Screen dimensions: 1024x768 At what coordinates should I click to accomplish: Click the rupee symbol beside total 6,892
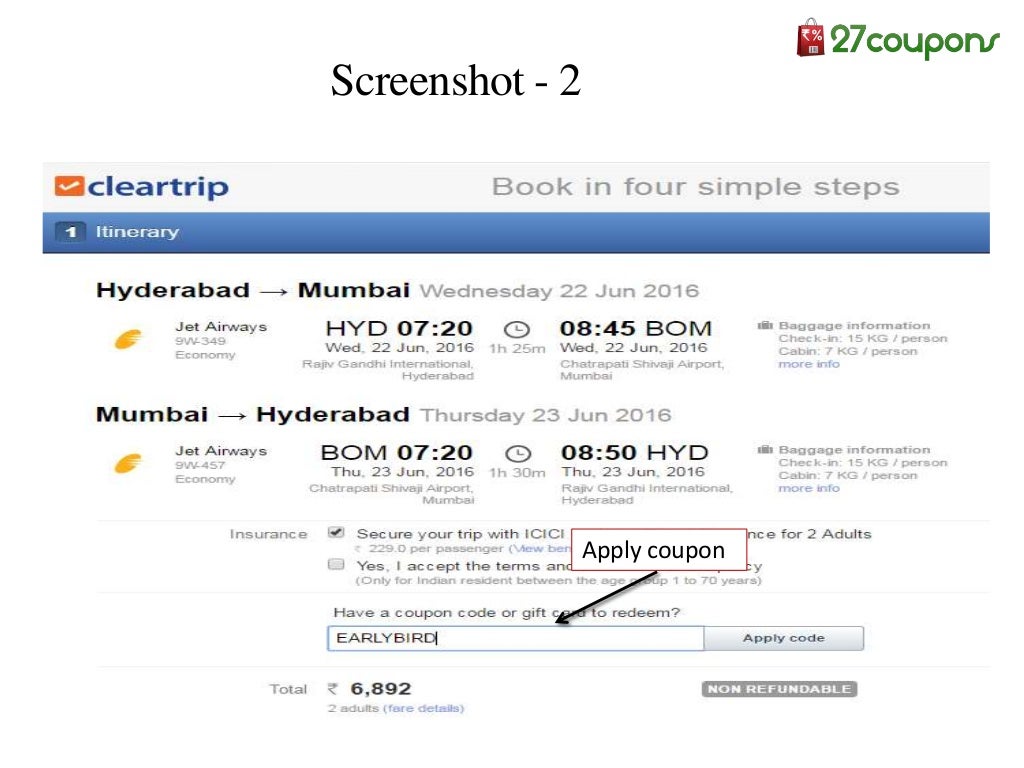coord(333,689)
